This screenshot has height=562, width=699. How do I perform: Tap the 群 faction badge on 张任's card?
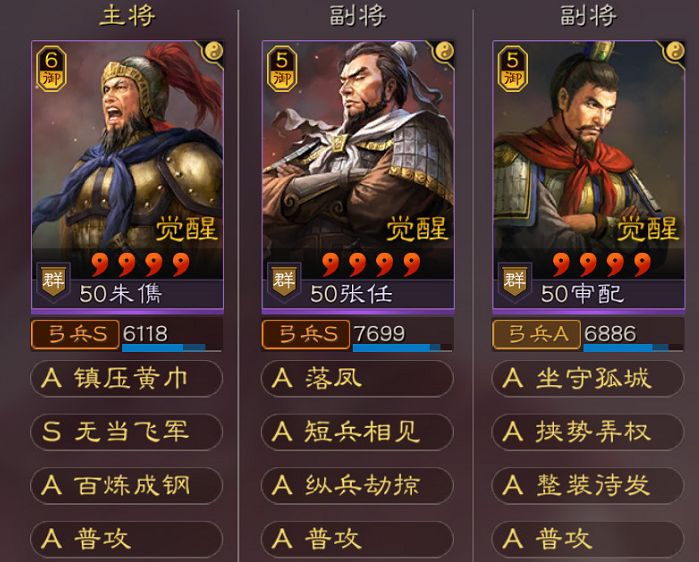284,281
